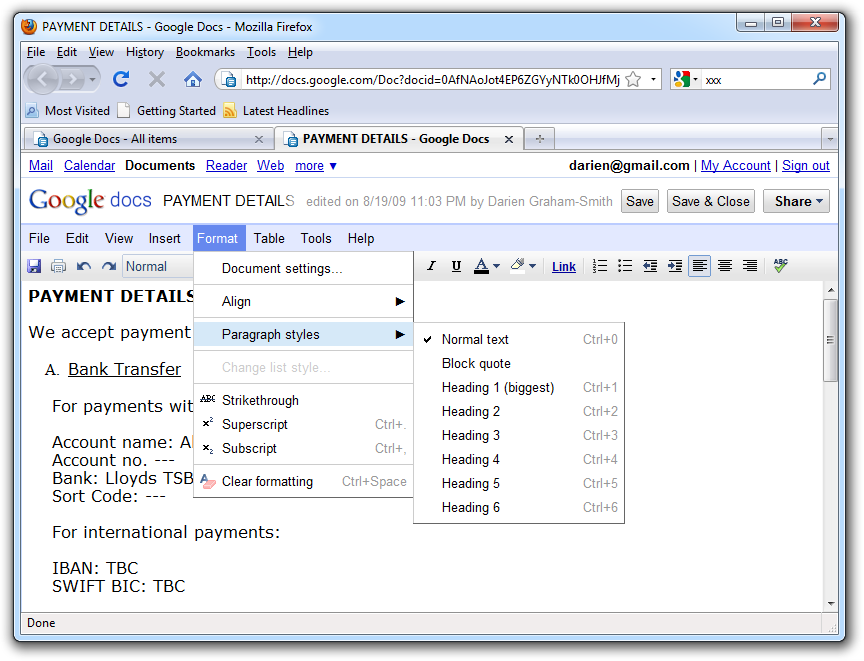Viewport: 864px width, 661px height.
Task: Apply Heading 6 paragraph style
Action: 519,507
